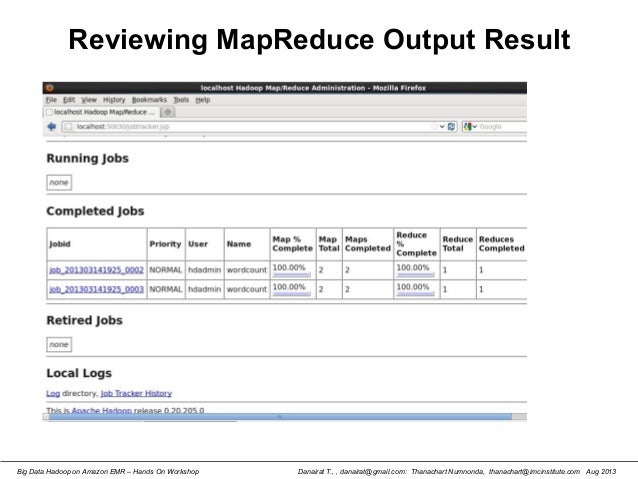Screen dimensions: 638x479
Task: Follow the Apache Hadoop link
Action: tap(102, 410)
